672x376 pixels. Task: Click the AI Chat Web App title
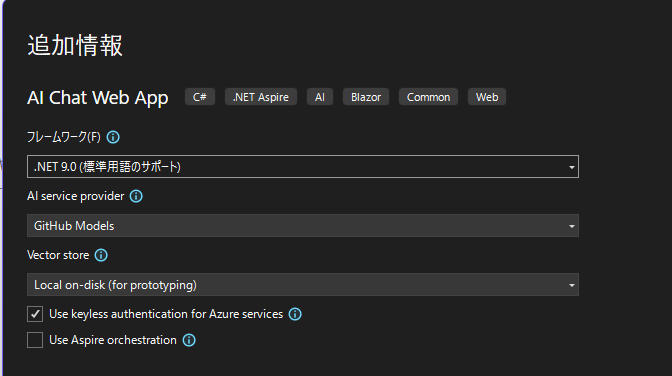98,98
